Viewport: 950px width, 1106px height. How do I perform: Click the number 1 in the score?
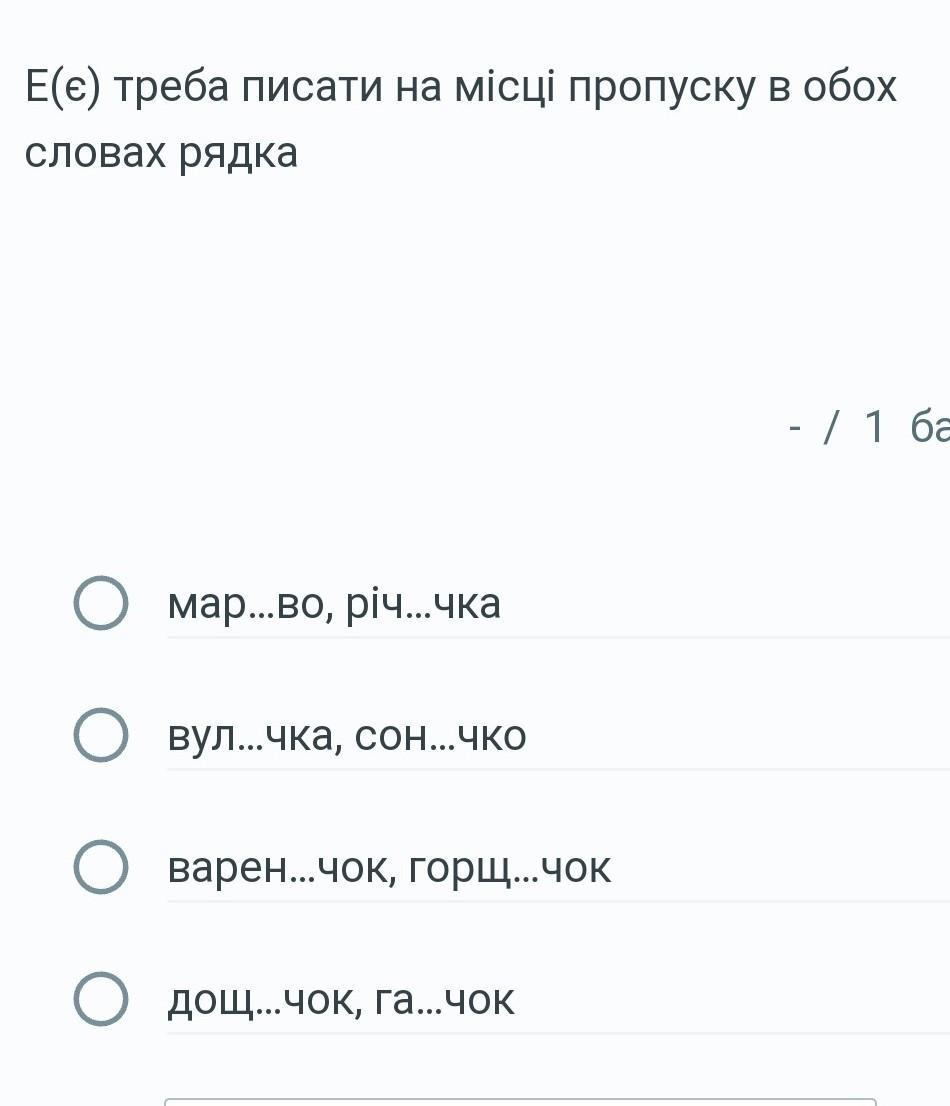(874, 427)
